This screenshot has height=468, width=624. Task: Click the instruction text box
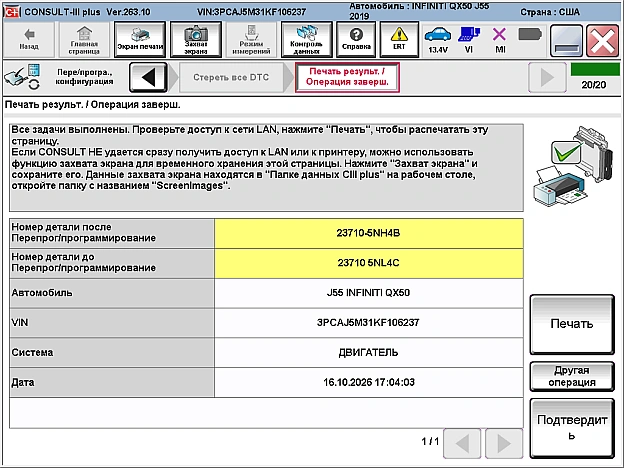(266, 168)
